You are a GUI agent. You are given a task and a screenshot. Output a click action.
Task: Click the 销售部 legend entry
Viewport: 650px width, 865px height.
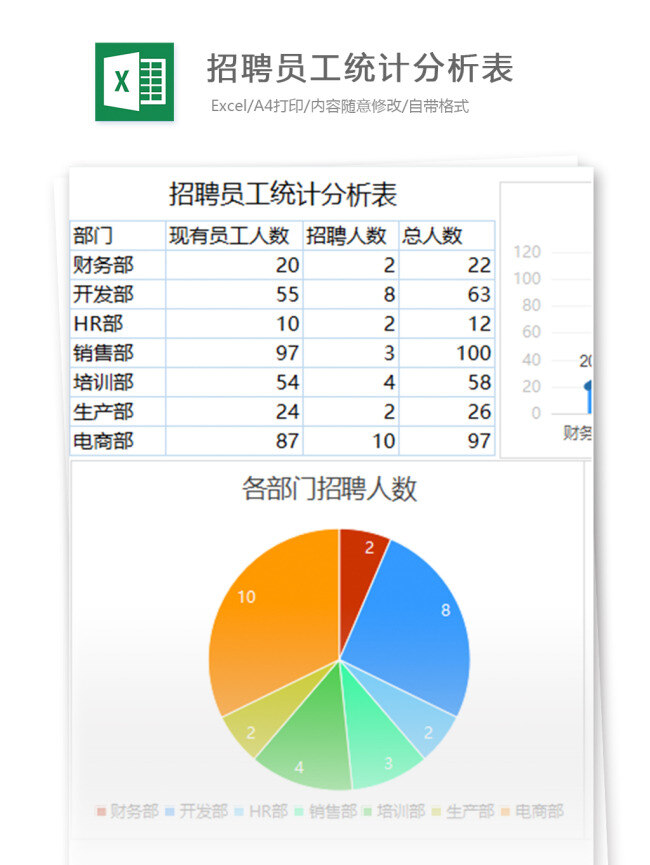326,811
